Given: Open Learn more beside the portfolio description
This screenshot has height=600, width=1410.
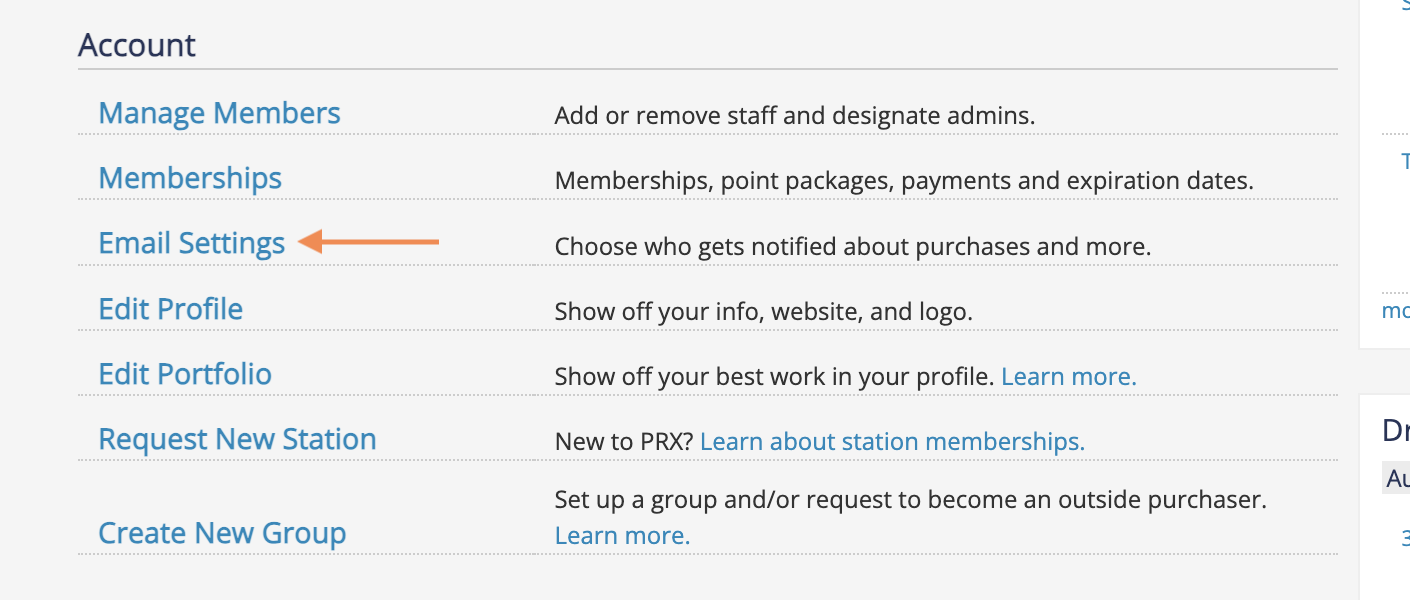Looking at the screenshot, I should click(x=1068, y=377).
